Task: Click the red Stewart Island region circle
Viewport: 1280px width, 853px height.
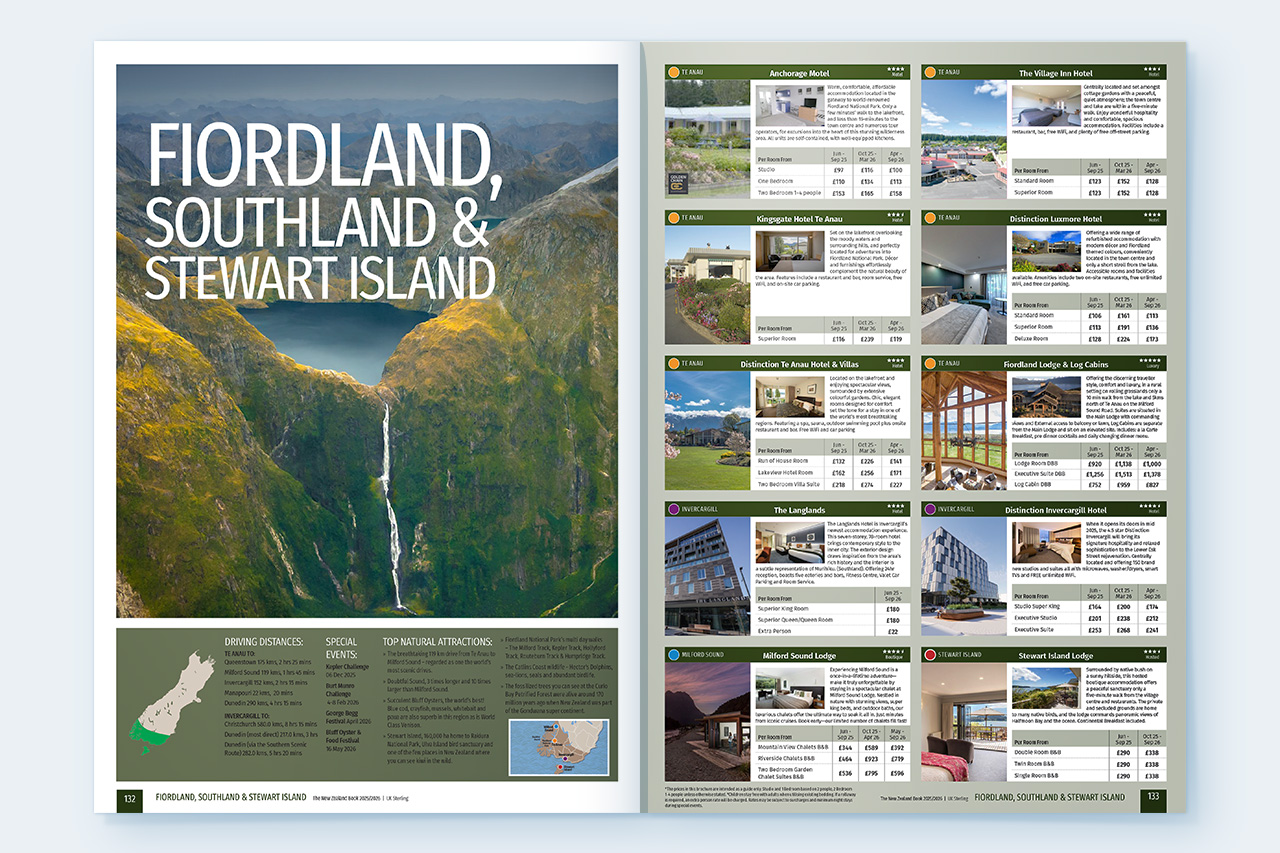Action: click(930, 655)
